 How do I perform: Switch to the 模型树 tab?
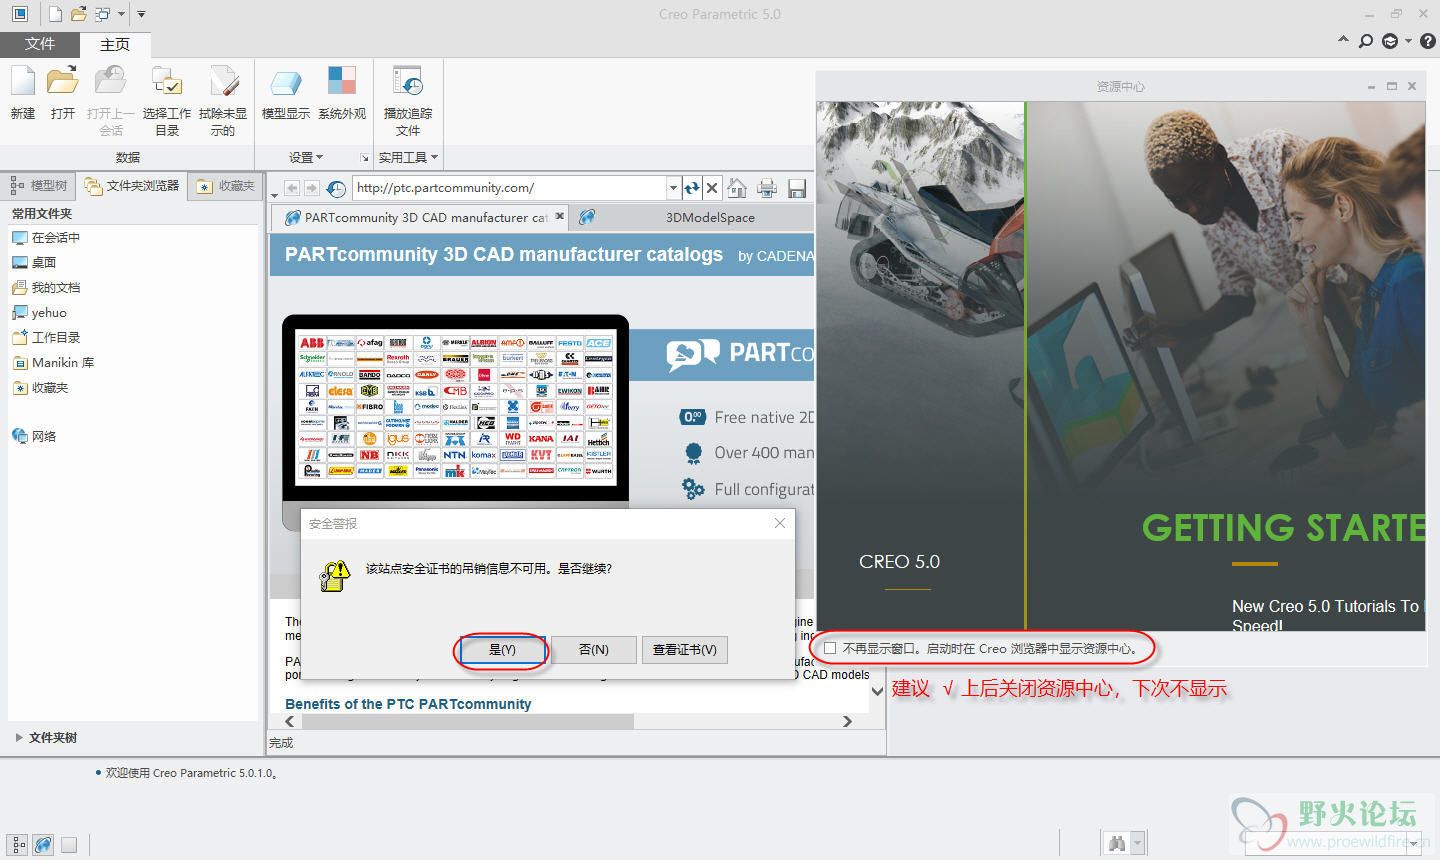pyautogui.click(x=39, y=185)
